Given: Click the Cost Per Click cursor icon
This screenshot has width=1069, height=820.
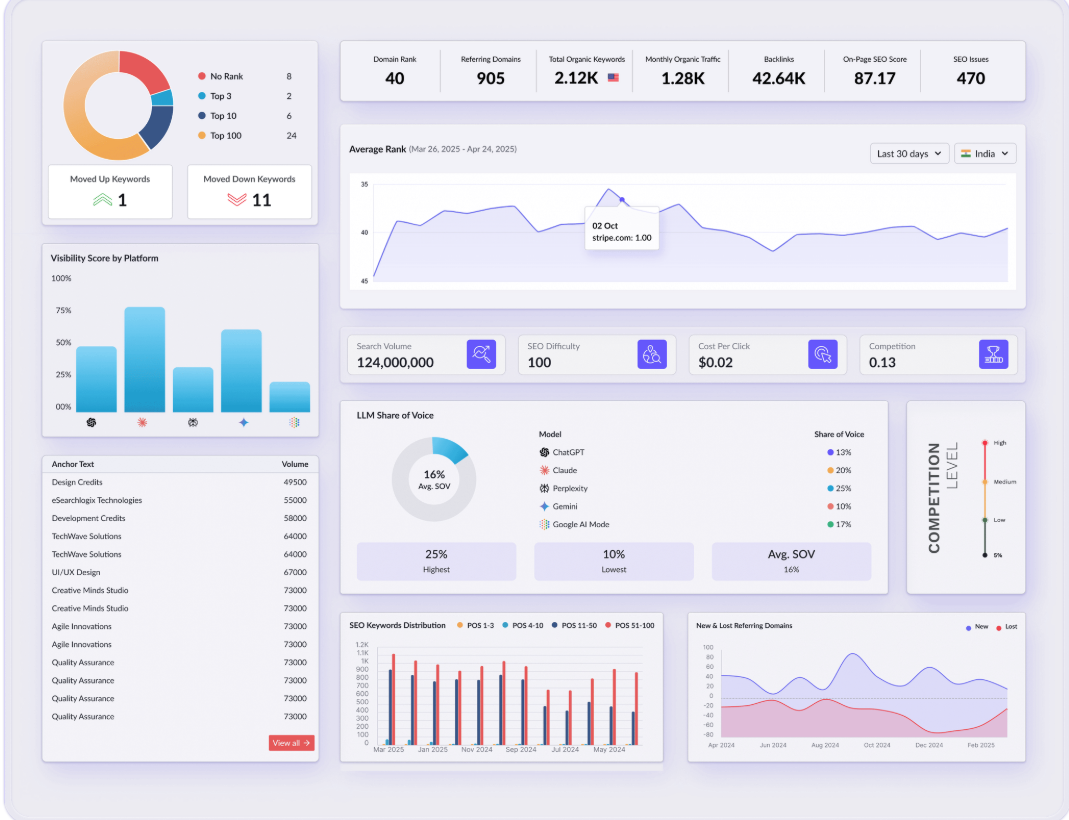Looking at the screenshot, I should (823, 355).
